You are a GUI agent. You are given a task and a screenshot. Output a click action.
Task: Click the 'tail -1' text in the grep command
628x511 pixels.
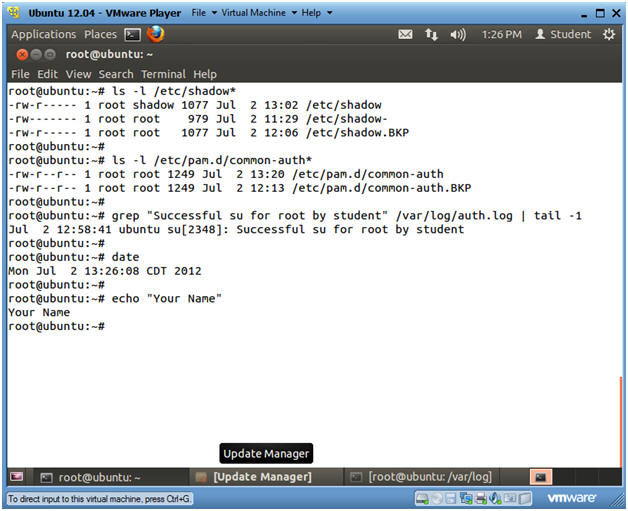click(558, 216)
